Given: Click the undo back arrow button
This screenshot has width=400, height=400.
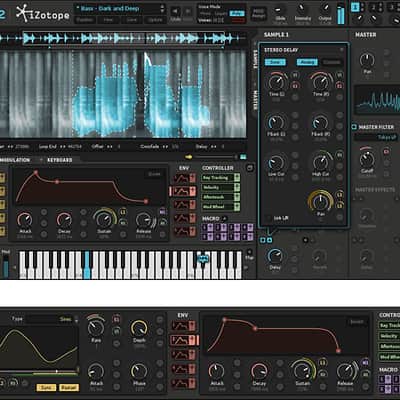Looking at the screenshot, I should coord(176,12).
